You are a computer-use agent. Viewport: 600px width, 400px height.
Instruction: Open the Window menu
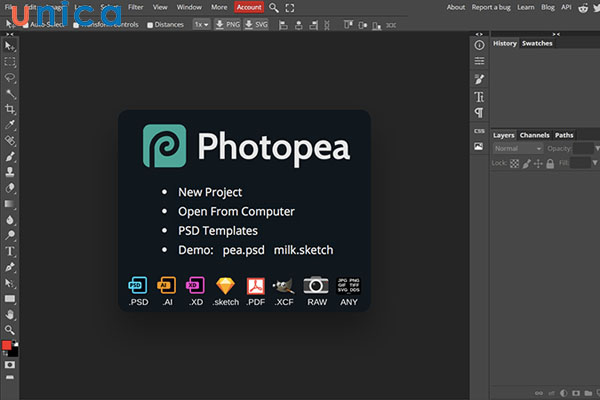coord(189,7)
